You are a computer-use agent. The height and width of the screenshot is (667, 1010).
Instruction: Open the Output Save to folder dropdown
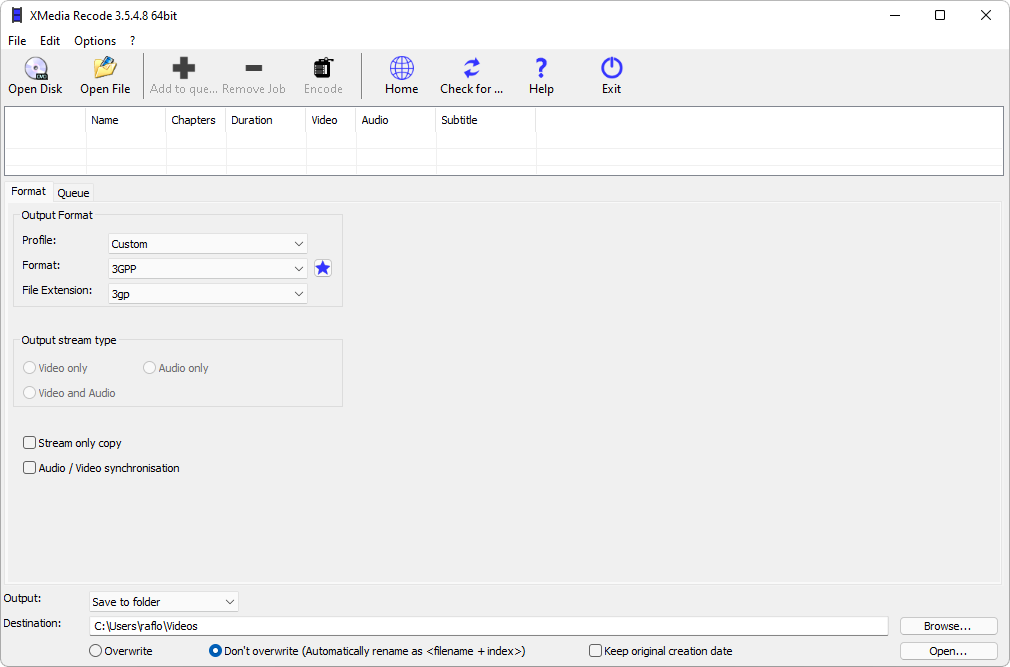point(164,602)
